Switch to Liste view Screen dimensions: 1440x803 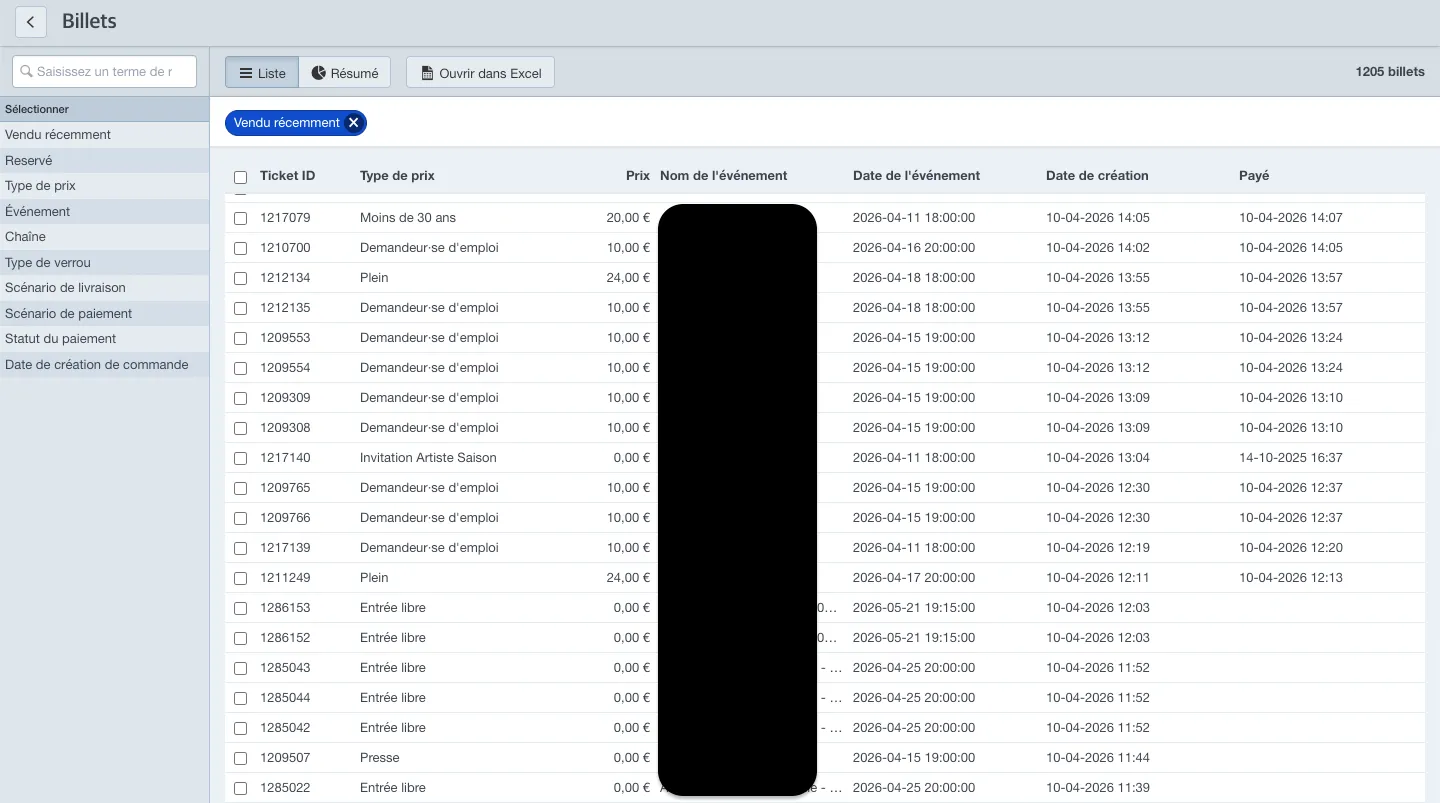[262, 73]
